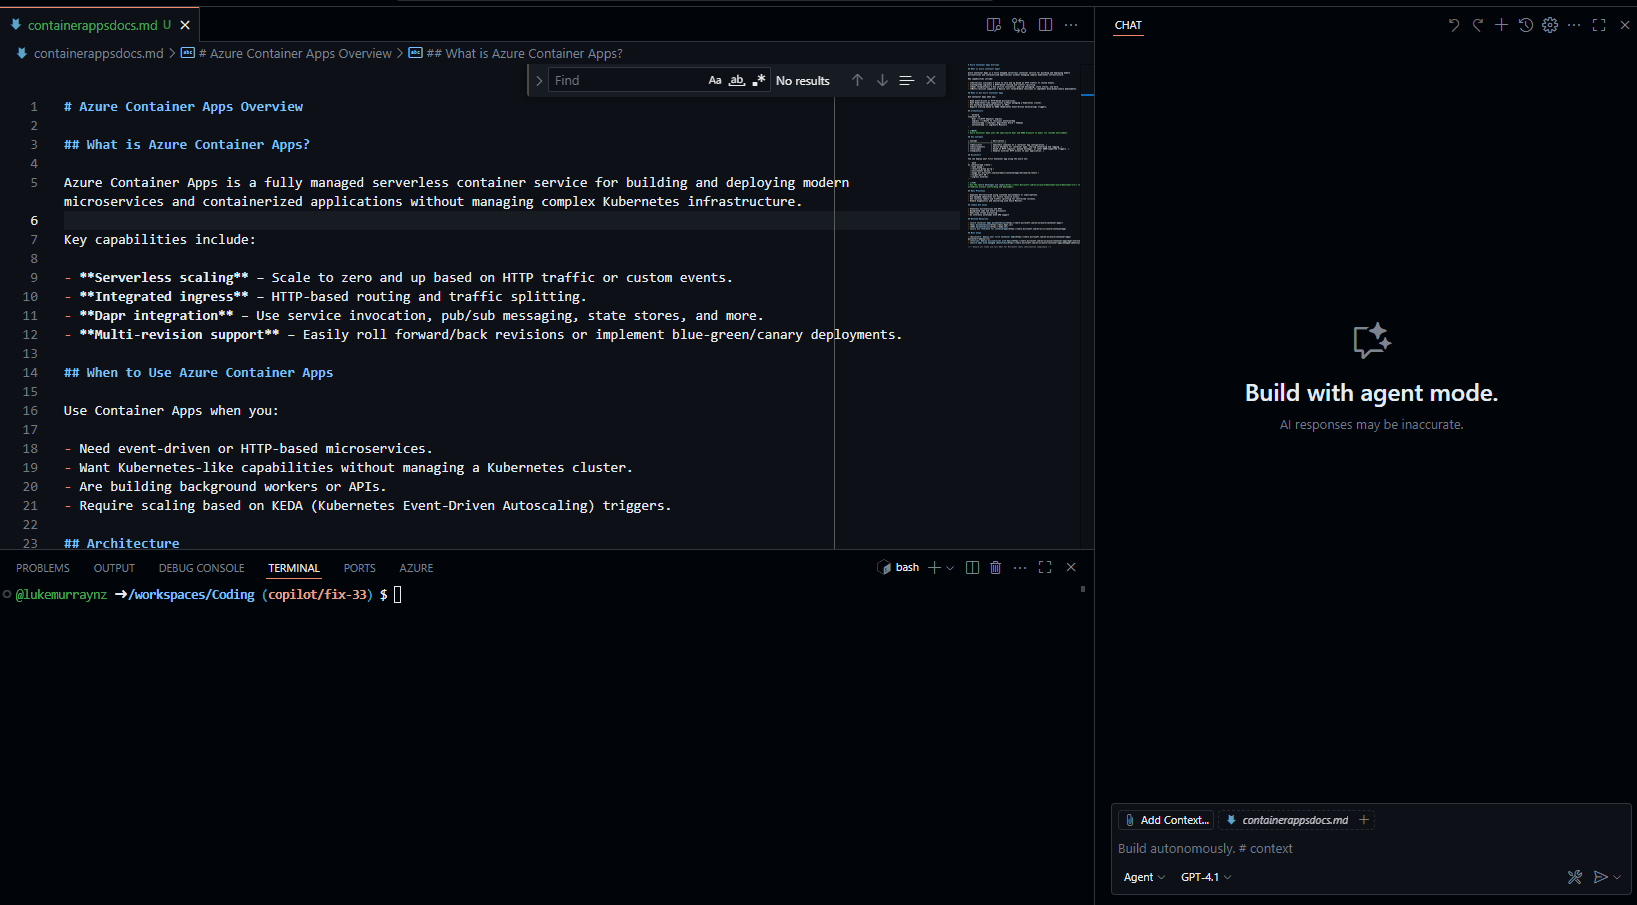
Task: Open the markdown preview to the side
Action: coord(993,25)
